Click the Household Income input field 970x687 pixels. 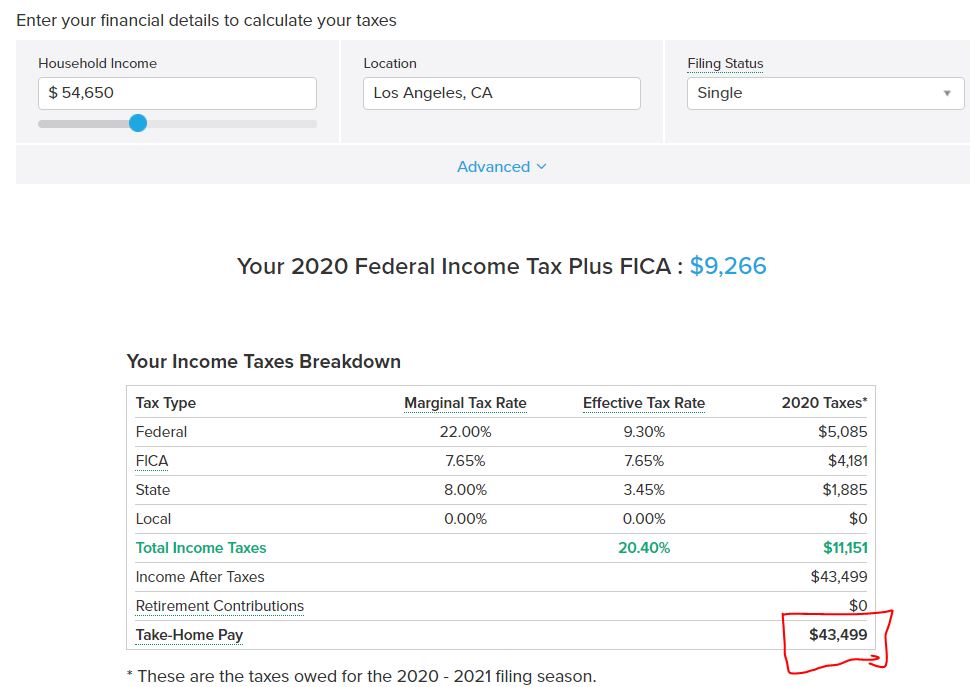(177, 93)
